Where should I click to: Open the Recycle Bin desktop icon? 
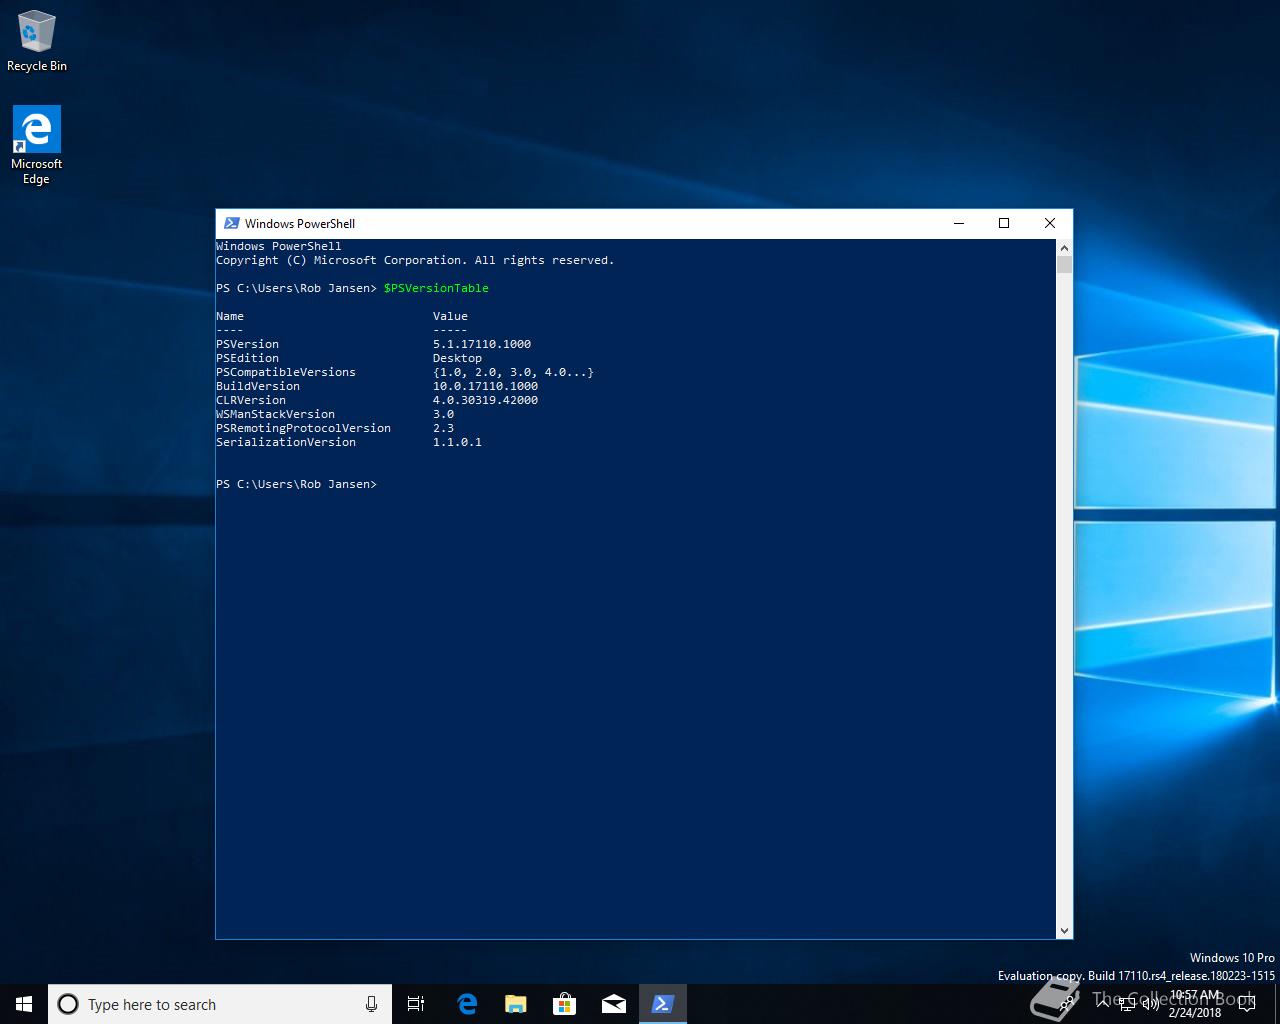[37, 41]
